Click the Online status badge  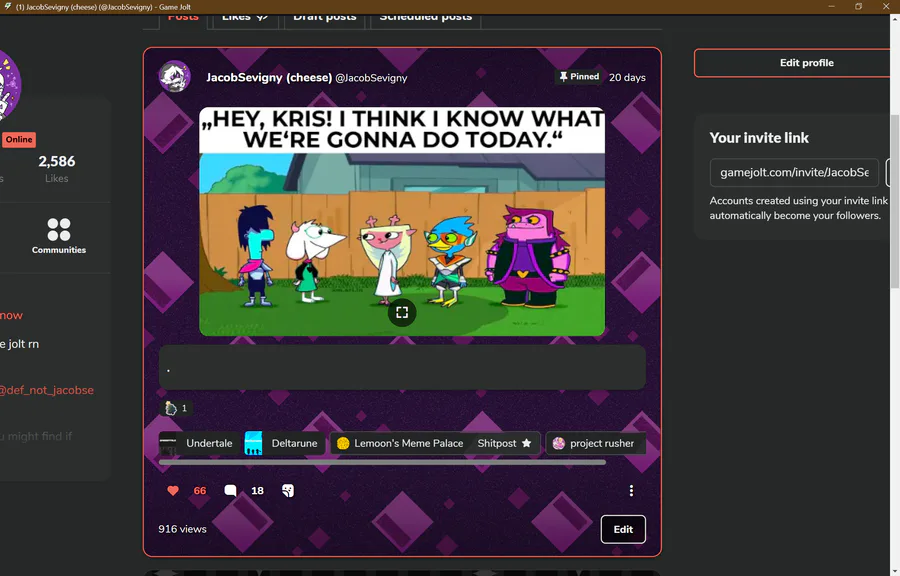(x=19, y=139)
